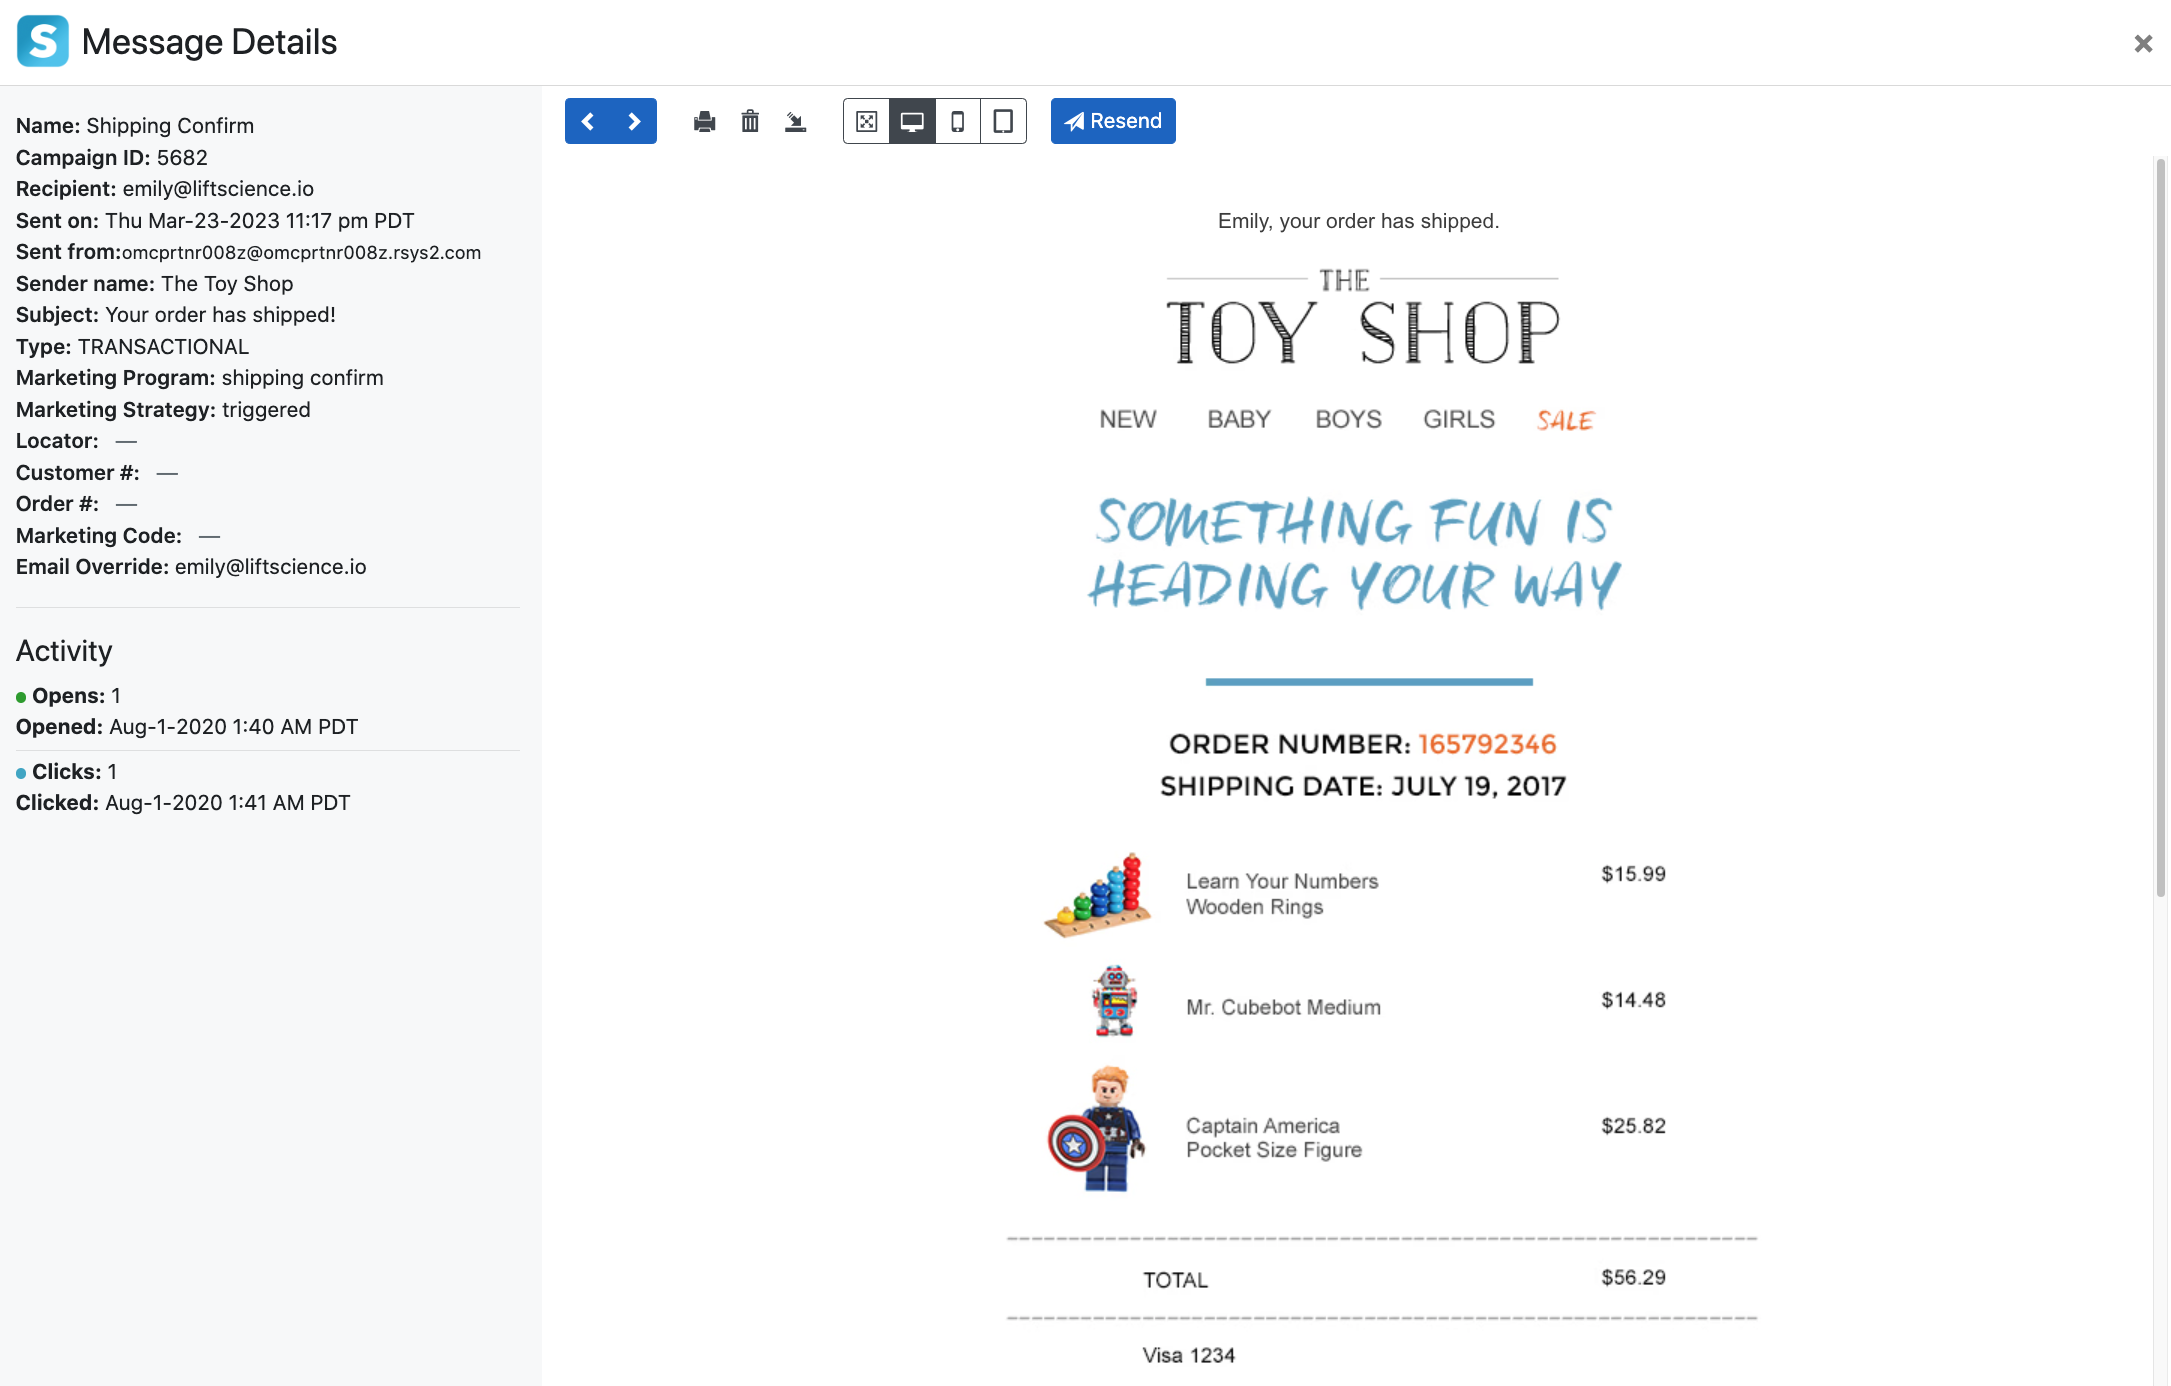
Task: Open the BOYS navigation link
Action: click(x=1348, y=419)
